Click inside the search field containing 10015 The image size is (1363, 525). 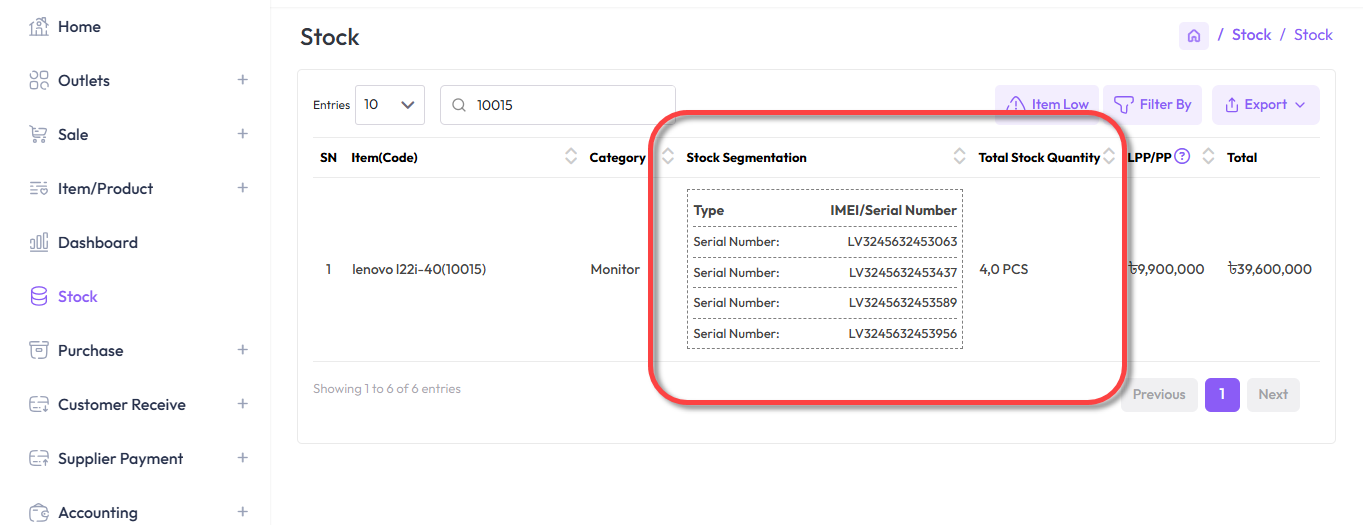(570, 105)
